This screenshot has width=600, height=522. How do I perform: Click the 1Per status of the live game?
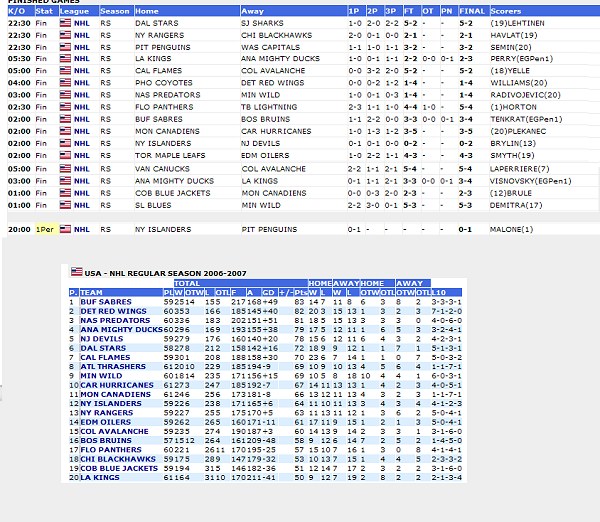click(46, 229)
